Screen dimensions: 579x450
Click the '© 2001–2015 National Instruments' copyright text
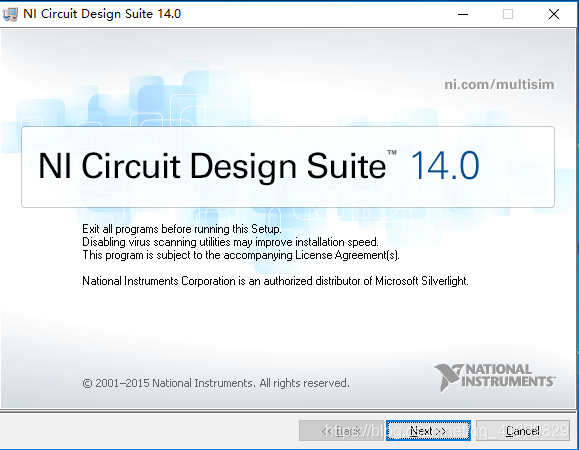click(216, 383)
